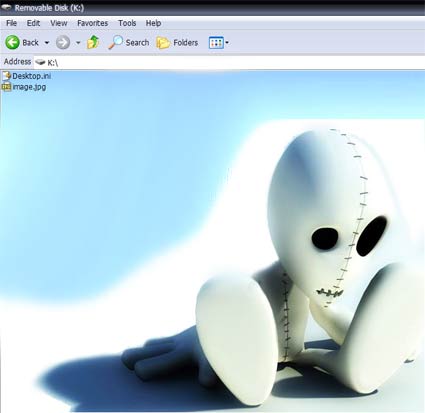This screenshot has width=425, height=413.
Task: Open the Edit menu
Action: pos(33,23)
